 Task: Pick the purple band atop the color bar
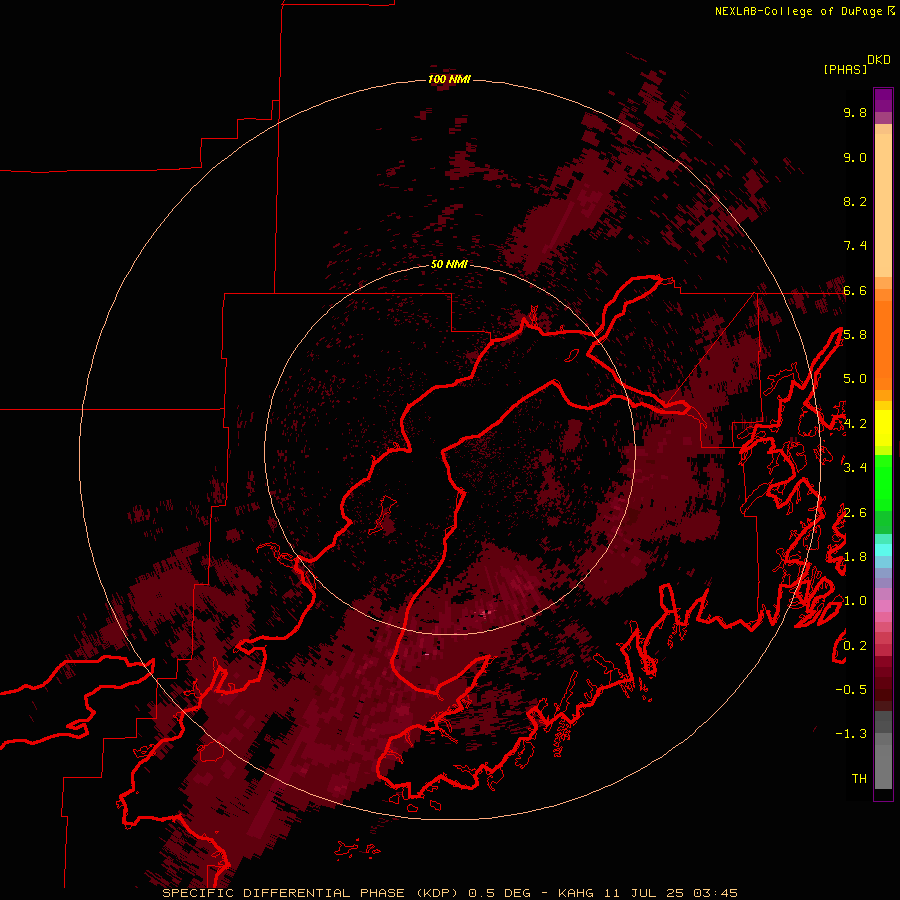coord(883,100)
